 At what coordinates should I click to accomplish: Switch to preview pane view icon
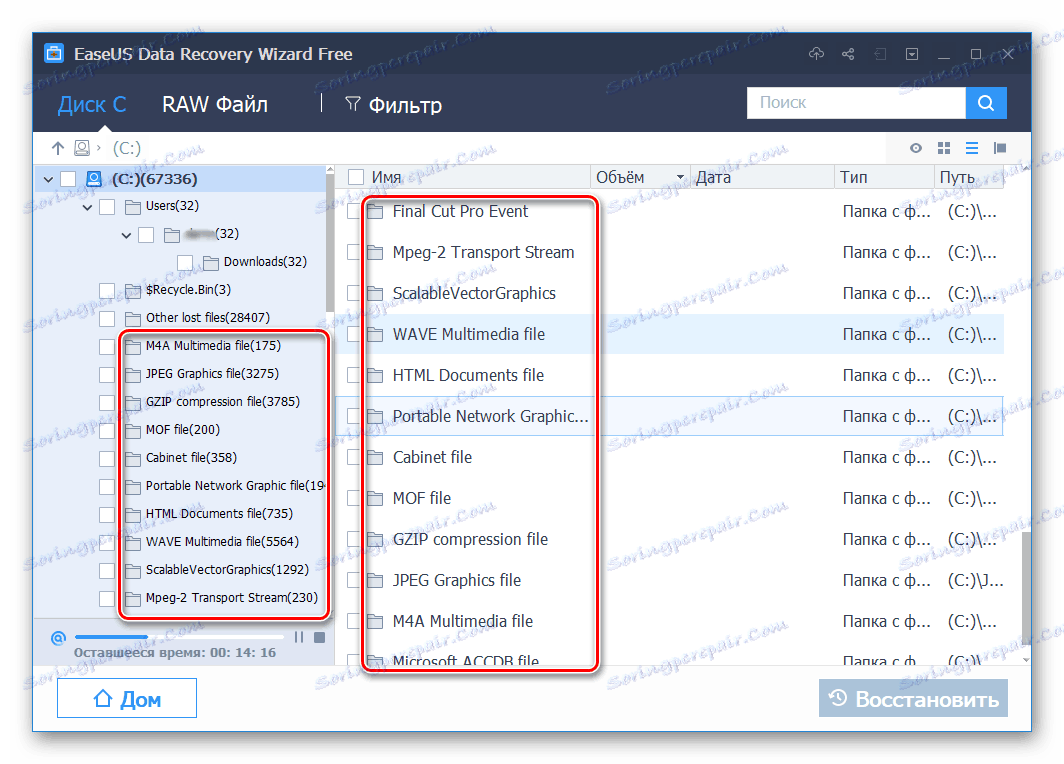pyautogui.click(x=1000, y=148)
